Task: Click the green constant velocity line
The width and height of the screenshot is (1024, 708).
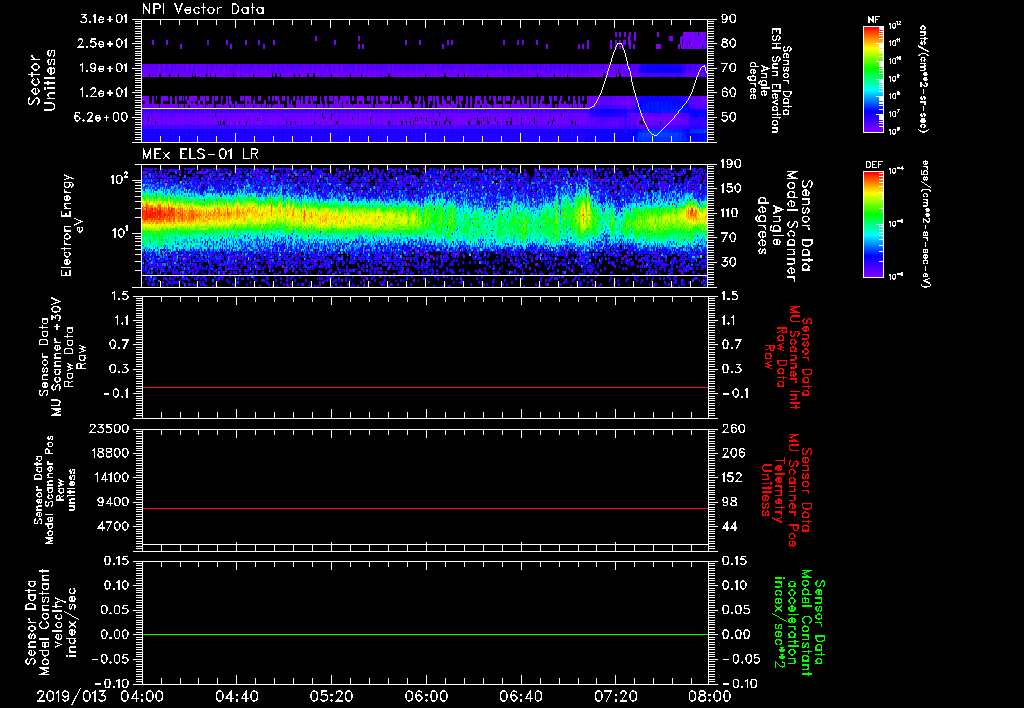Action: click(x=425, y=635)
